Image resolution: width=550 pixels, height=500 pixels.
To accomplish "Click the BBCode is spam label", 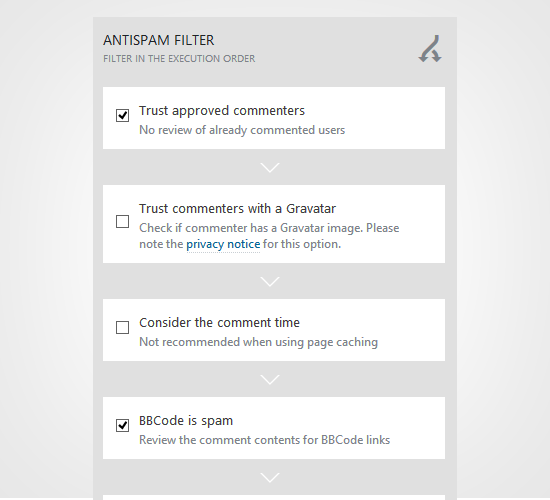I will tap(186, 420).
